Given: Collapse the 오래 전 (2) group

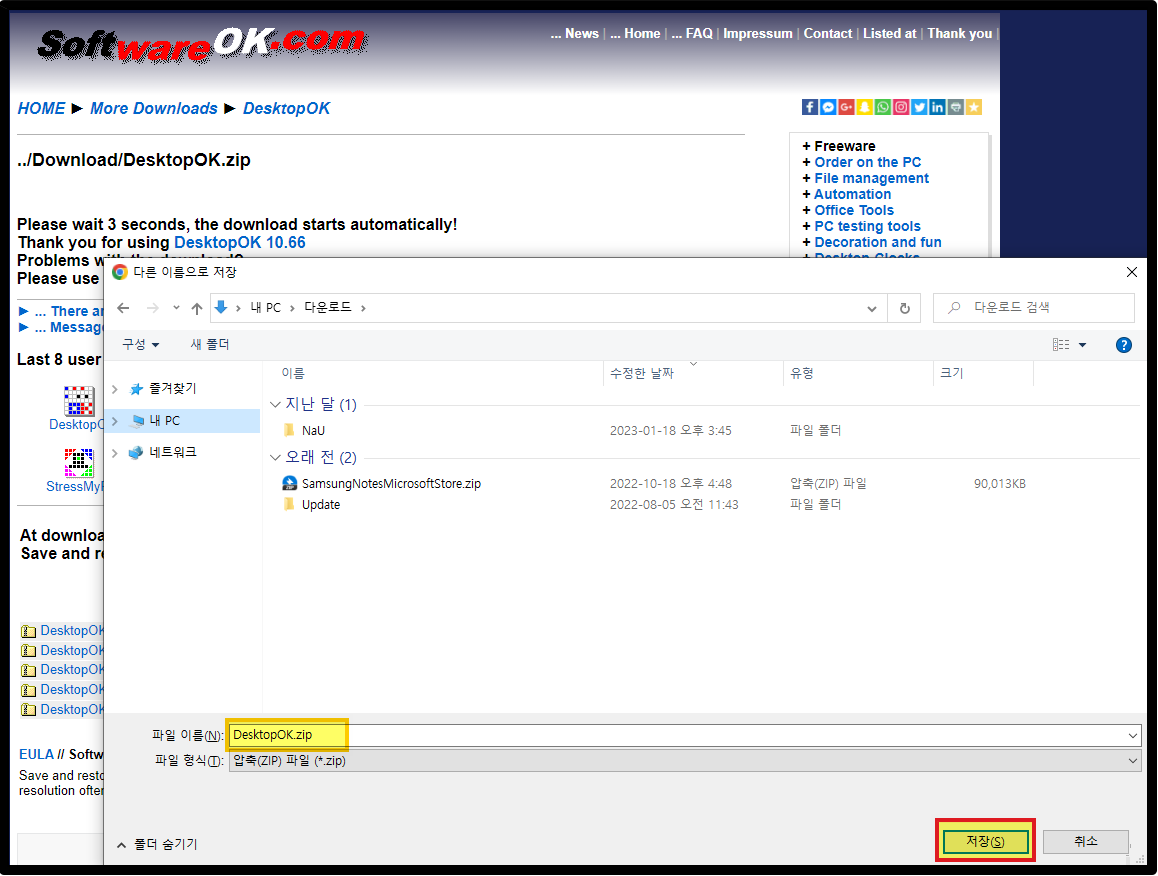Looking at the screenshot, I should [275, 457].
